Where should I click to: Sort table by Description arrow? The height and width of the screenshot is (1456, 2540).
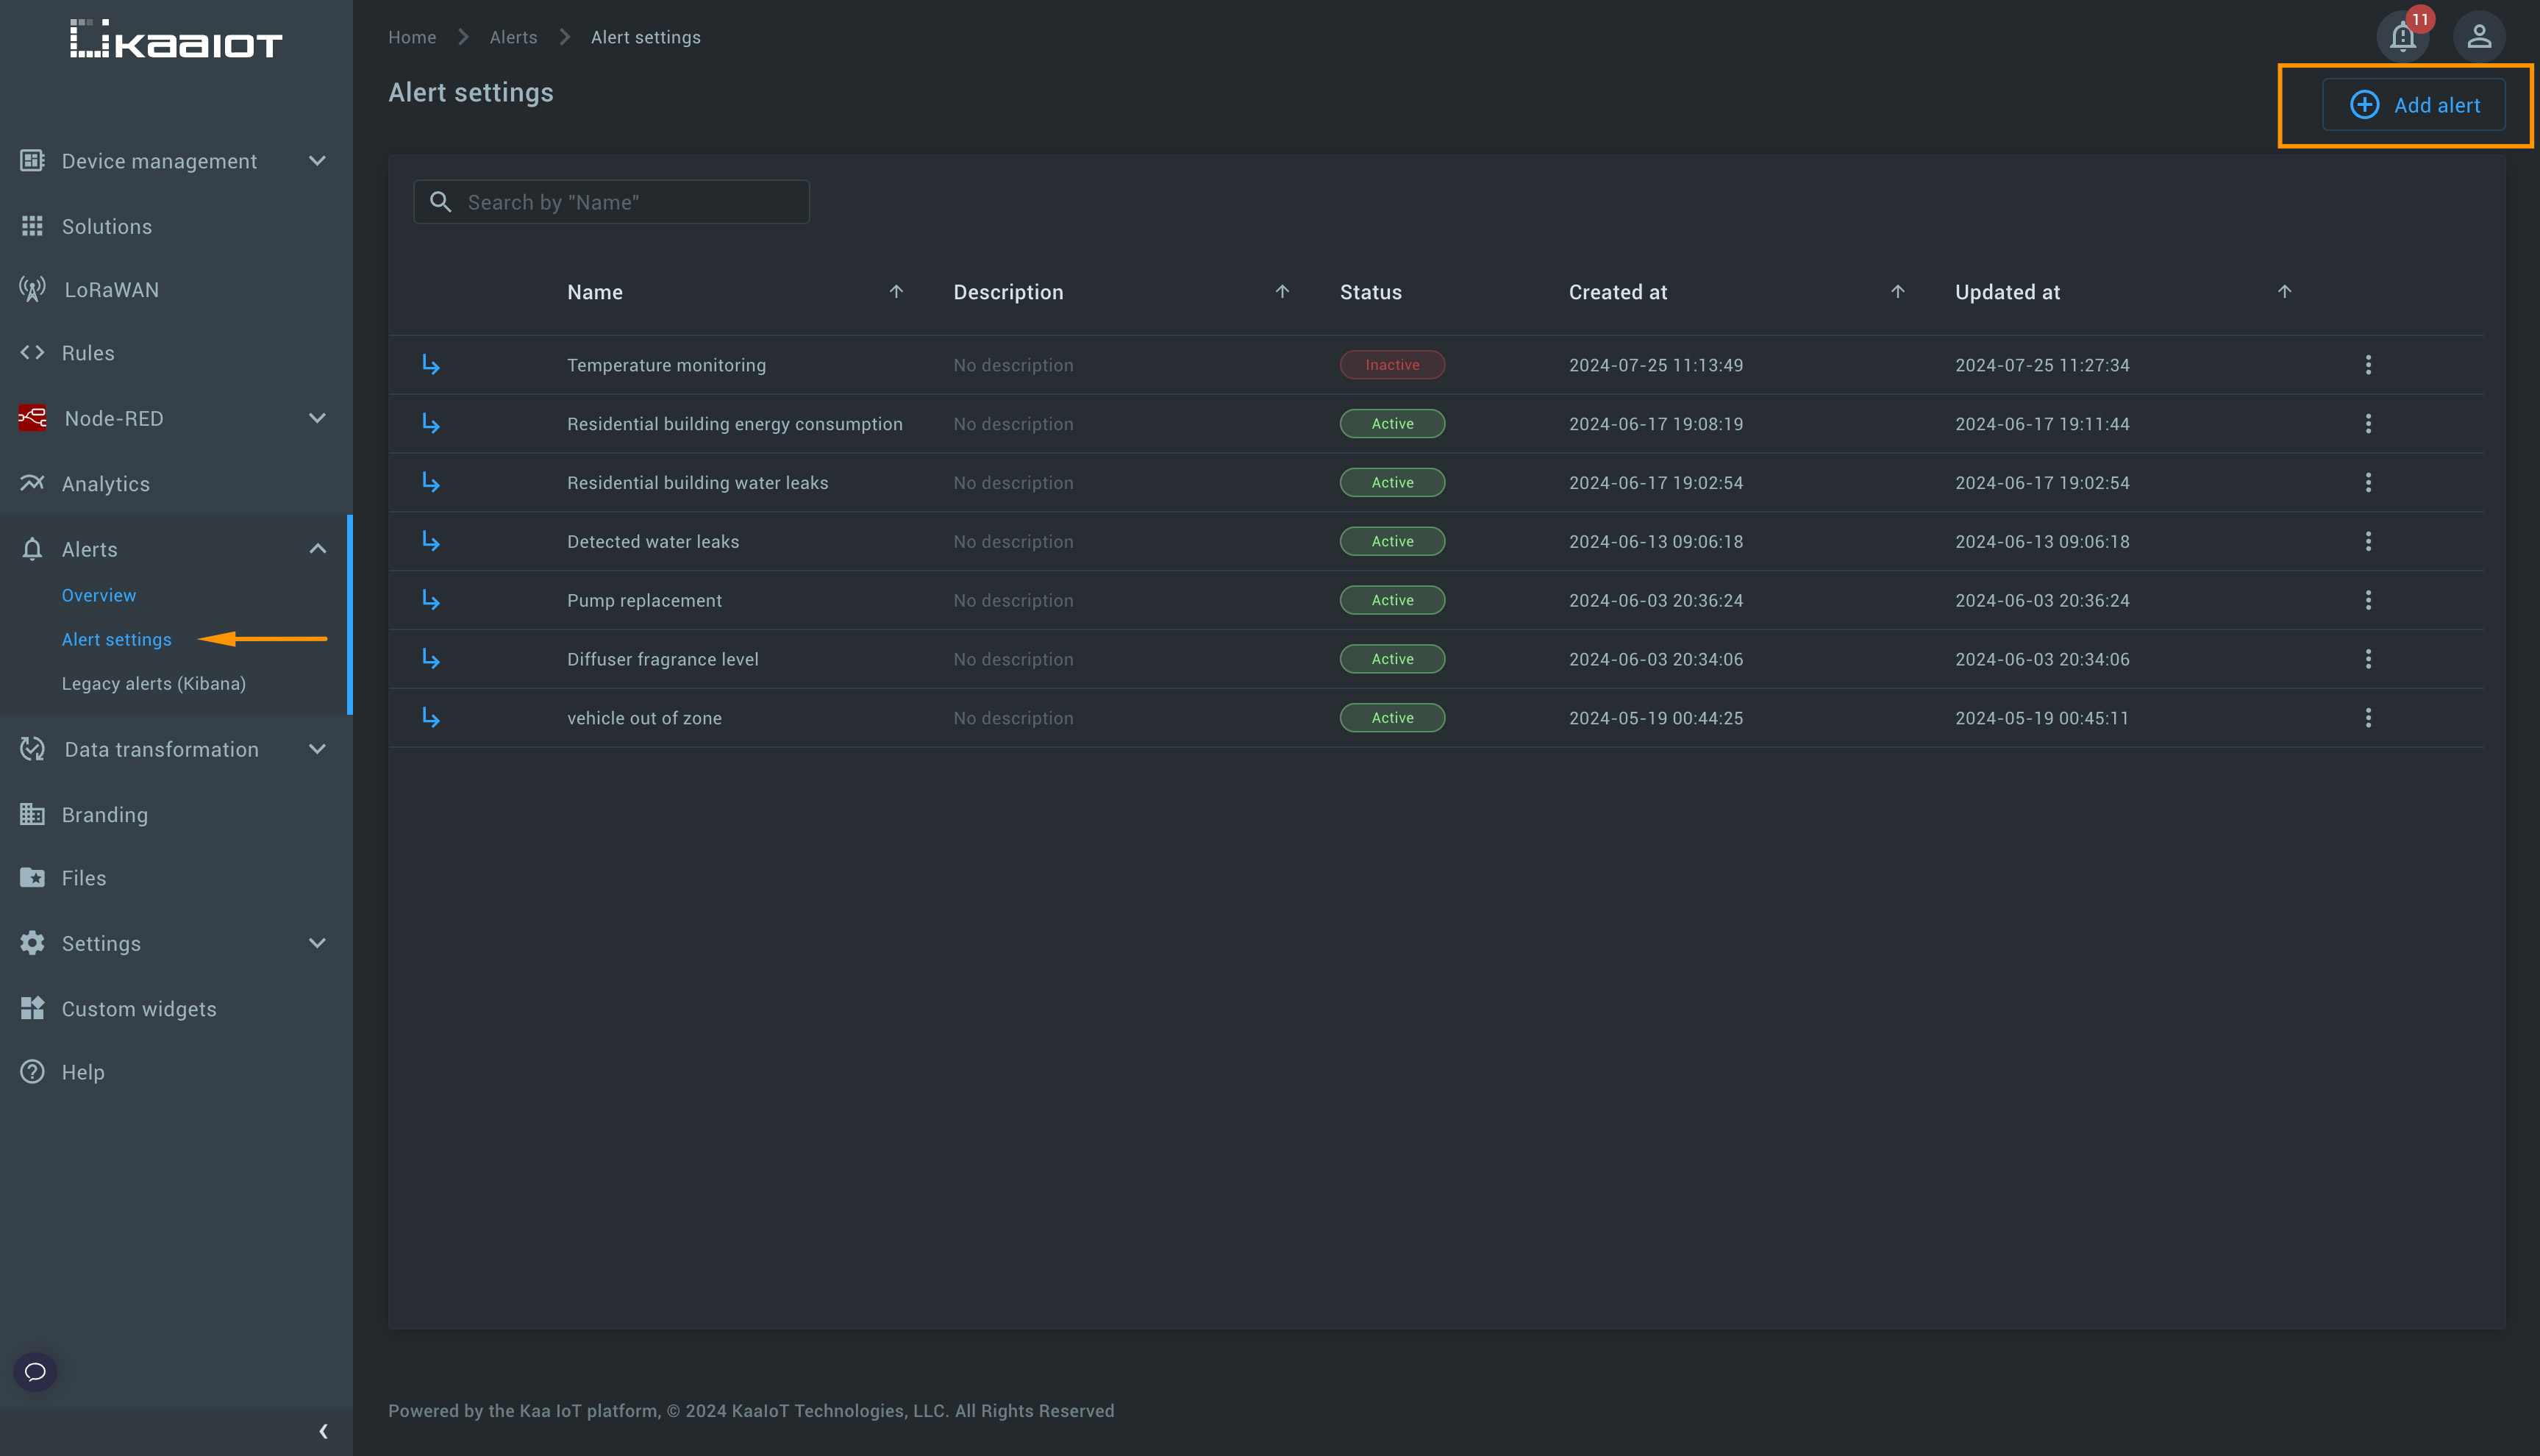click(x=1282, y=292)
